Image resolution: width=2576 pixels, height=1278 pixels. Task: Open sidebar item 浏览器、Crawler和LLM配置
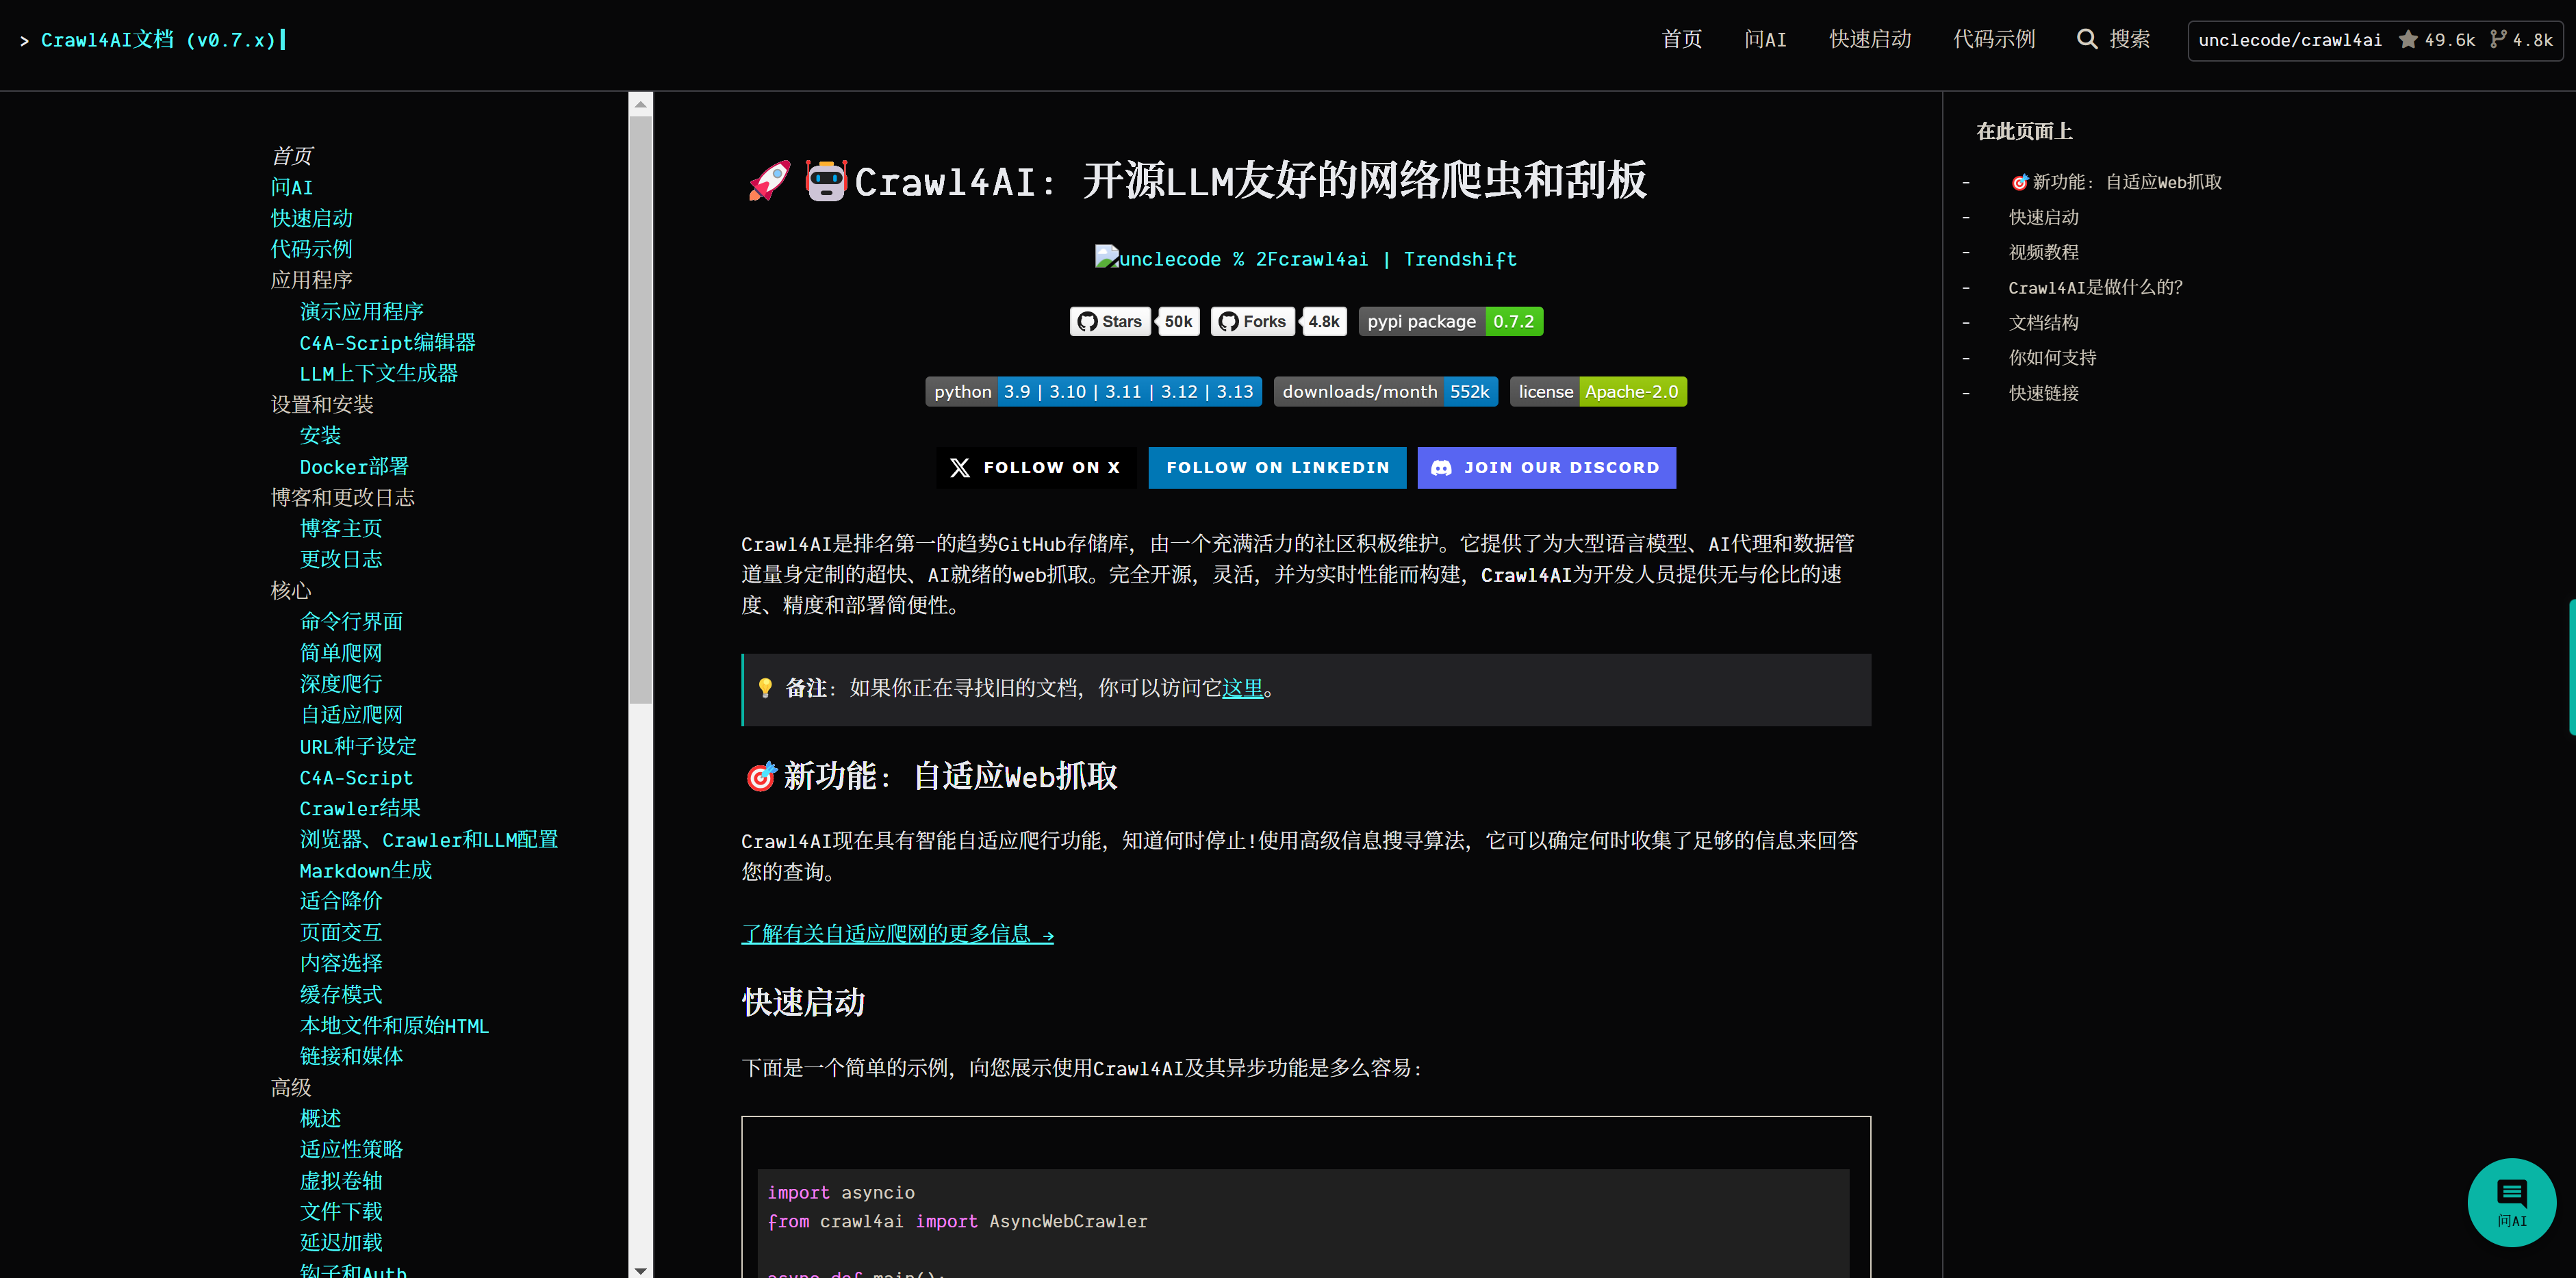point(429,839)
